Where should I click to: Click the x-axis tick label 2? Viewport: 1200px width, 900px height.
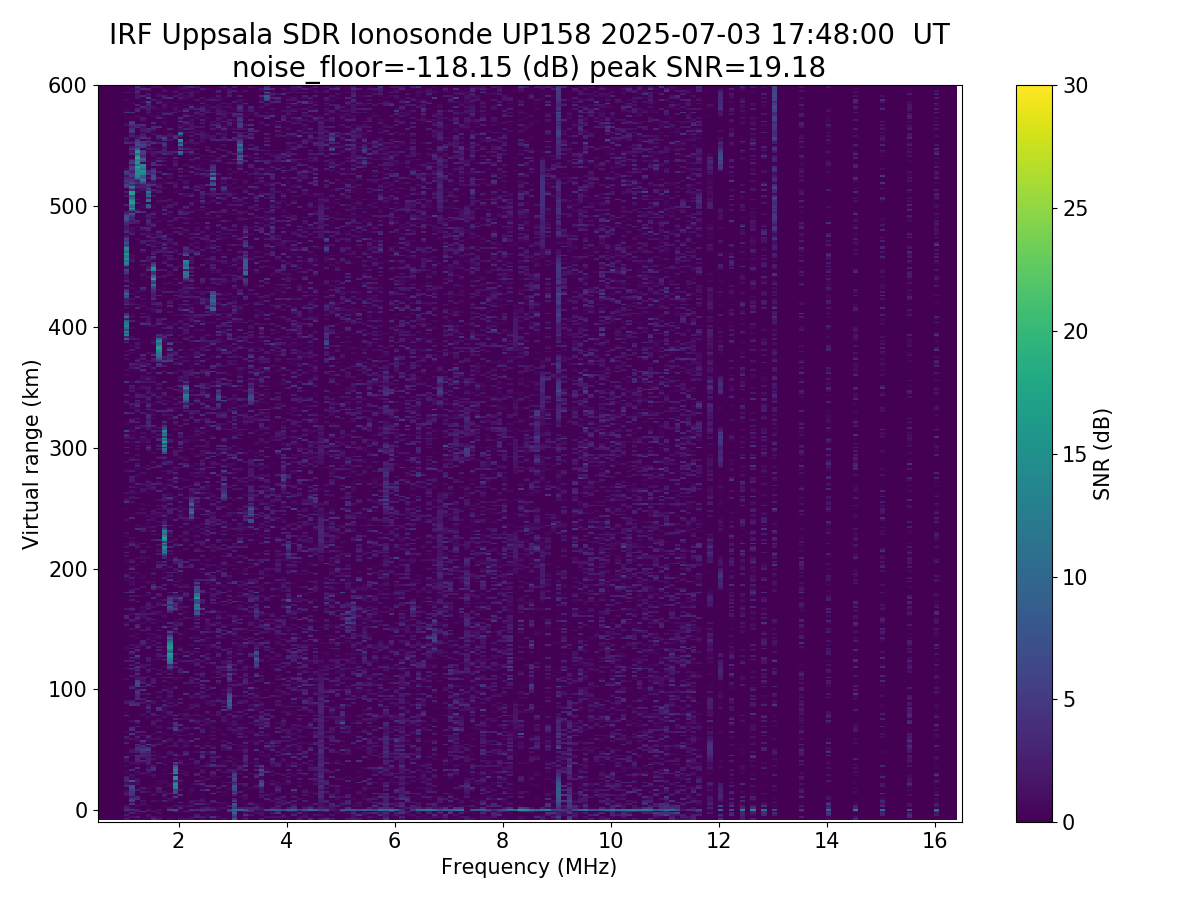coord(179,840)
